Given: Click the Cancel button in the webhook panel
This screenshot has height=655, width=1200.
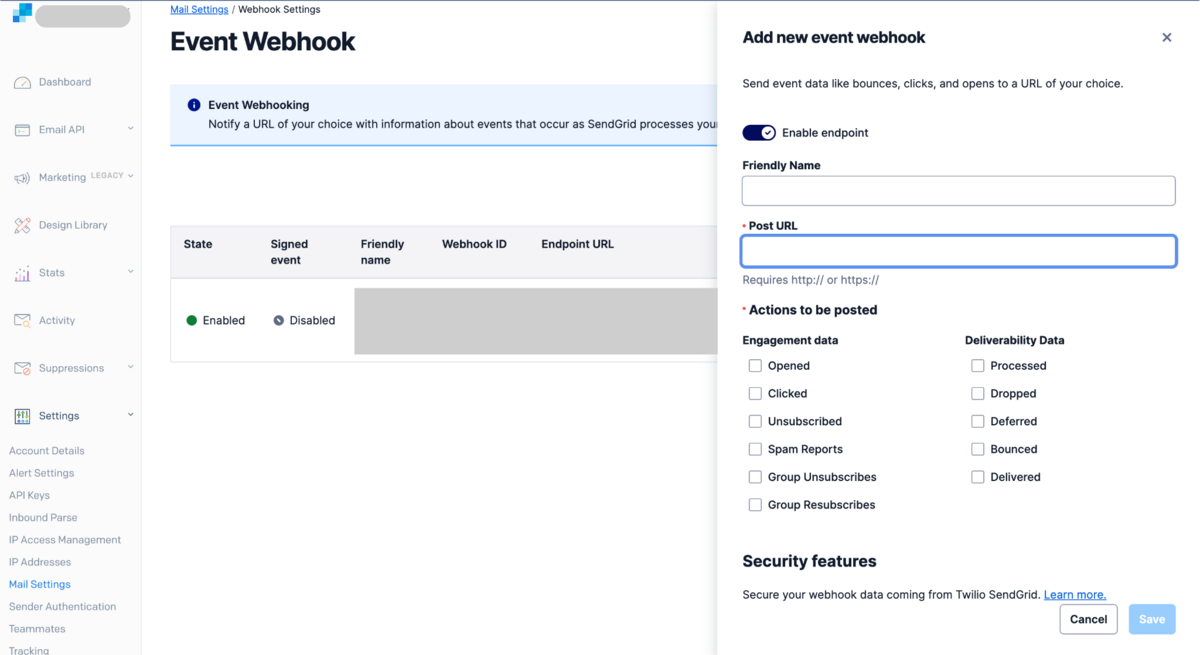Looking at the screenshot, I should pos(1088,619).
